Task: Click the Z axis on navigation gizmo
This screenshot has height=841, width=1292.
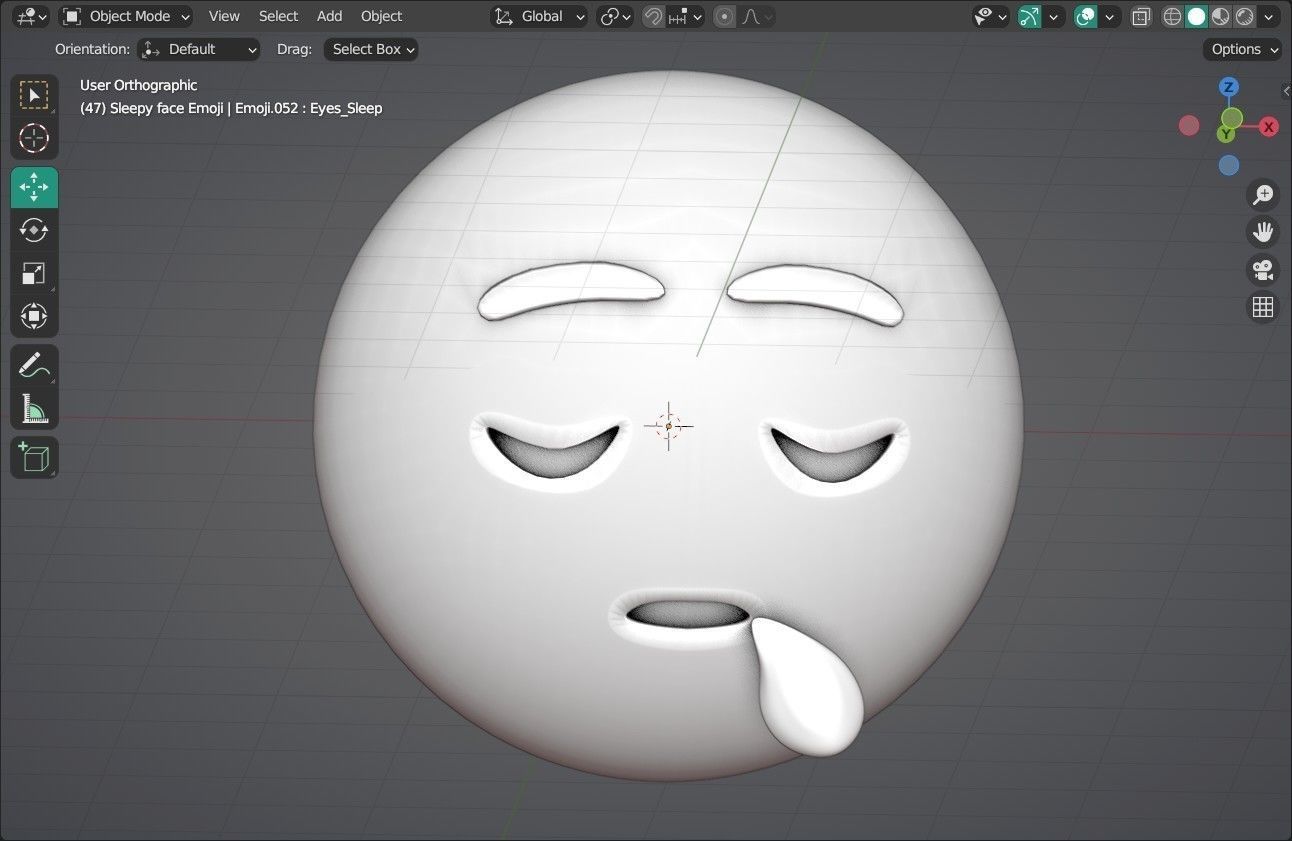Action: pos(1229,87)
